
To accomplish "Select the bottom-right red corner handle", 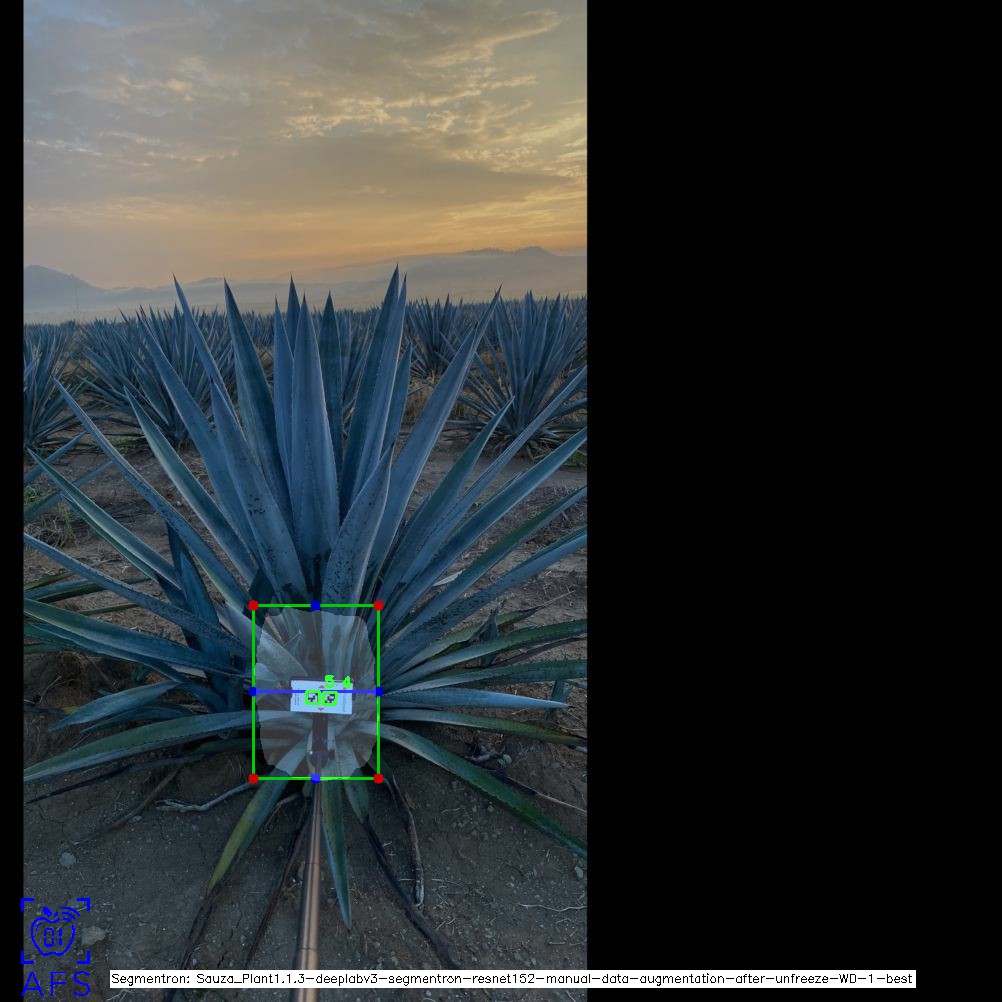I will pyautogui.click(x=379, y=778).
